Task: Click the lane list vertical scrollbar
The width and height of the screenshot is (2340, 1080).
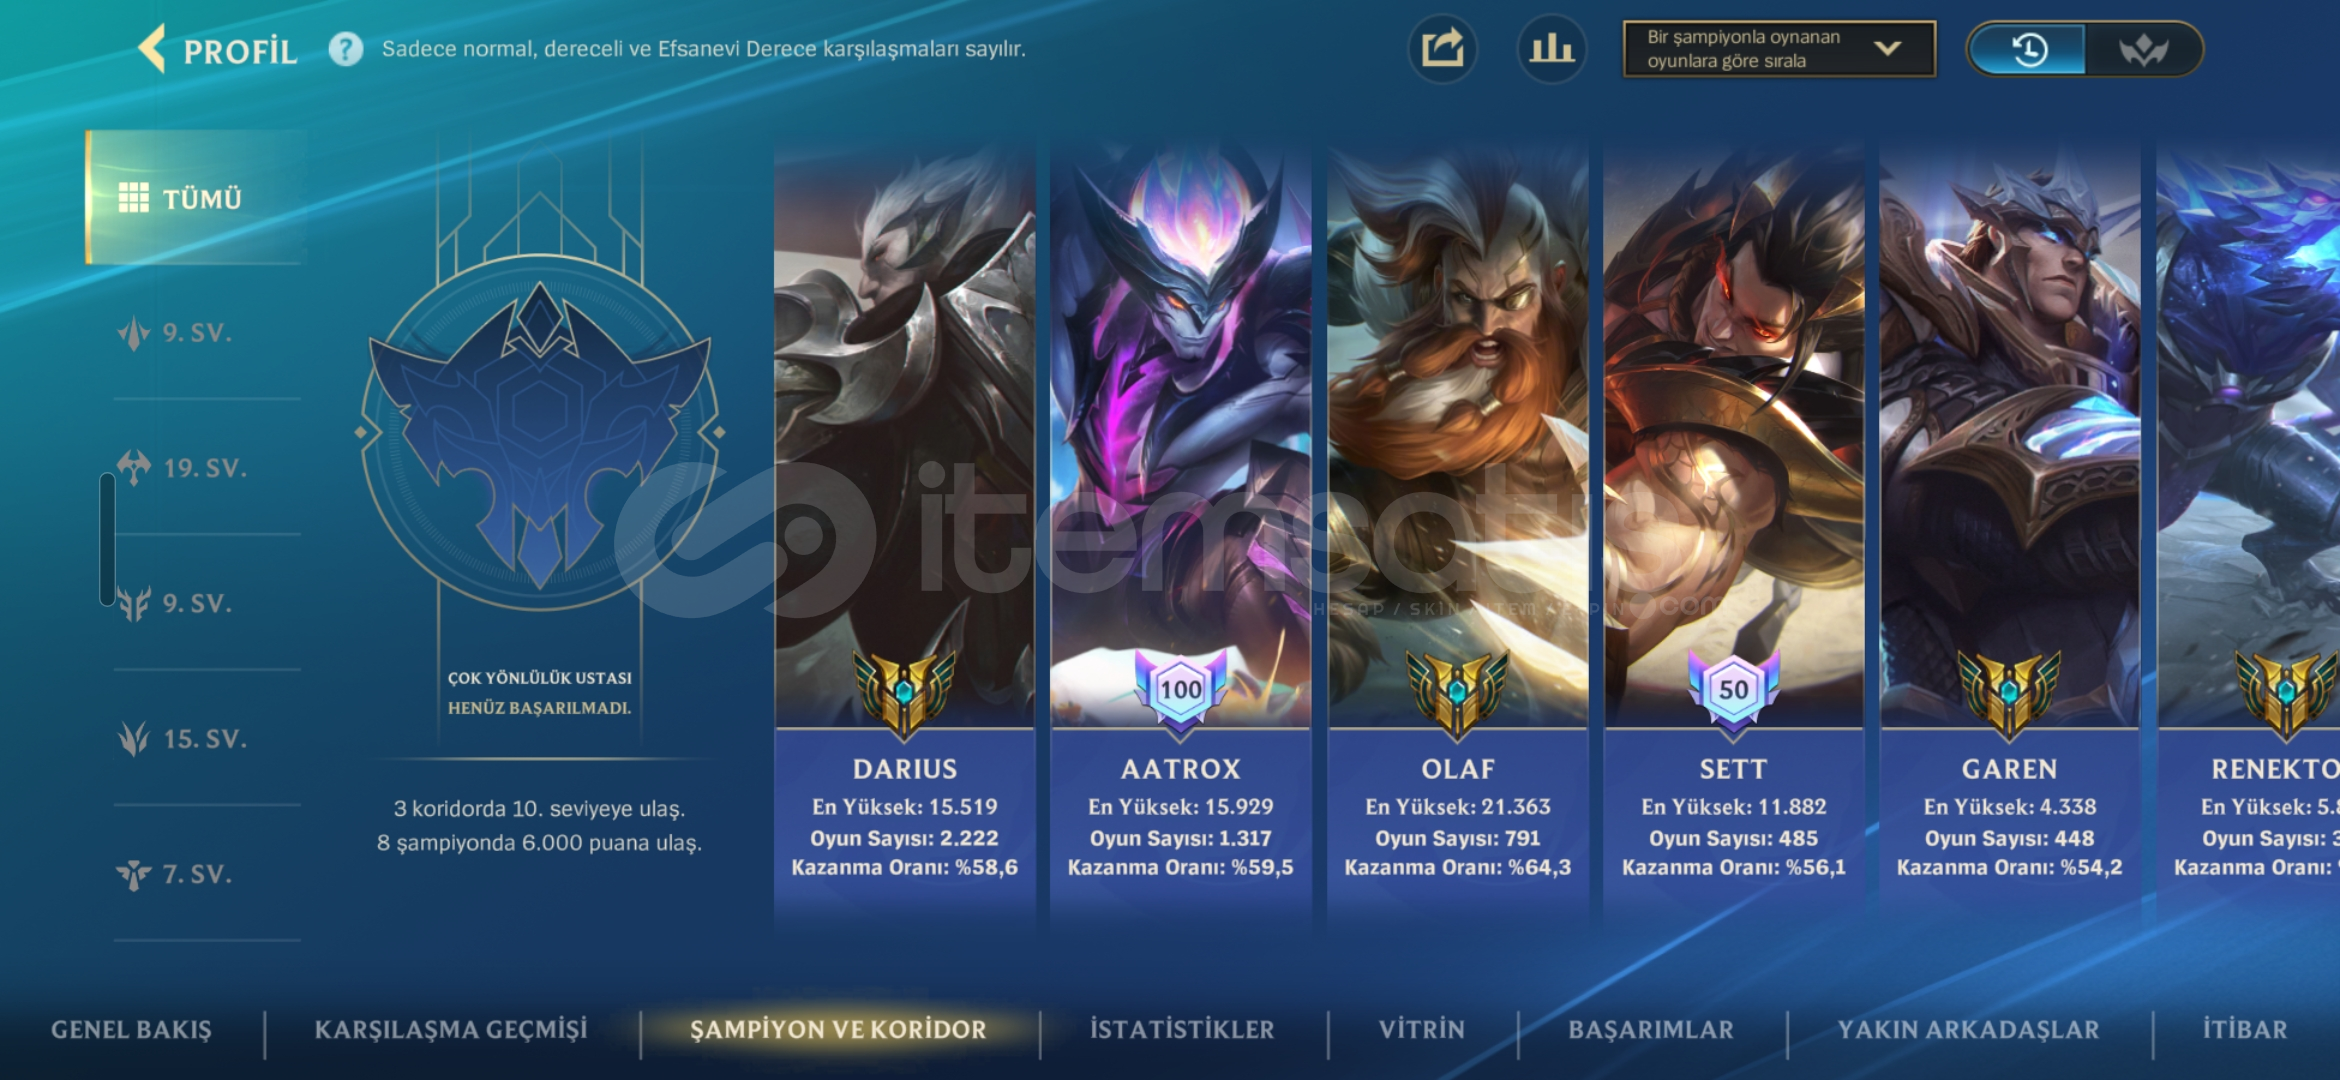Action: pos(107,539)
